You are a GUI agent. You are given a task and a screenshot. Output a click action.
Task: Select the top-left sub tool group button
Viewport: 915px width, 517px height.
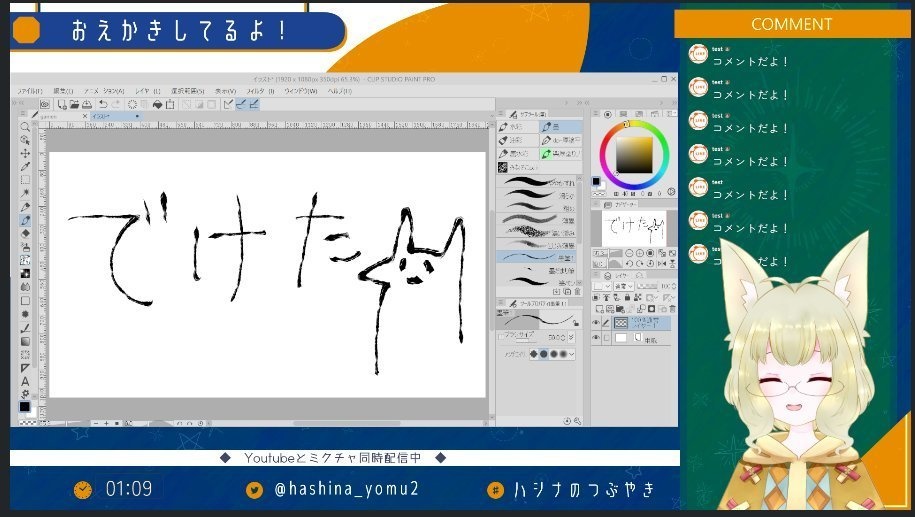[x=517, y=127]
